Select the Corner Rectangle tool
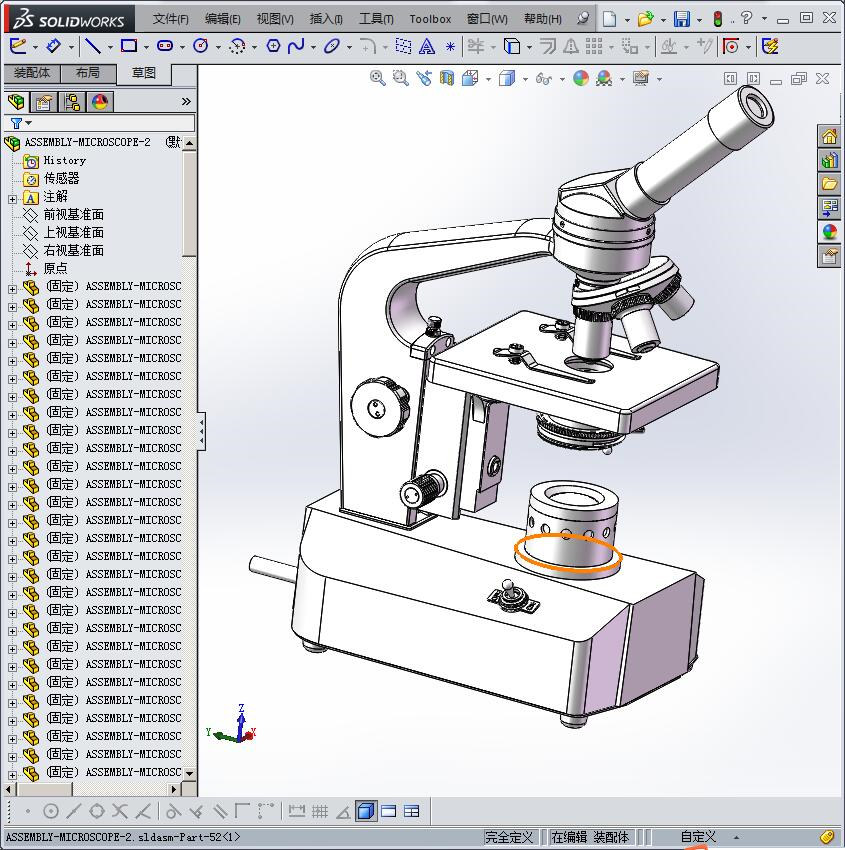This screenshot has width=845, height=850. [129, 46]
